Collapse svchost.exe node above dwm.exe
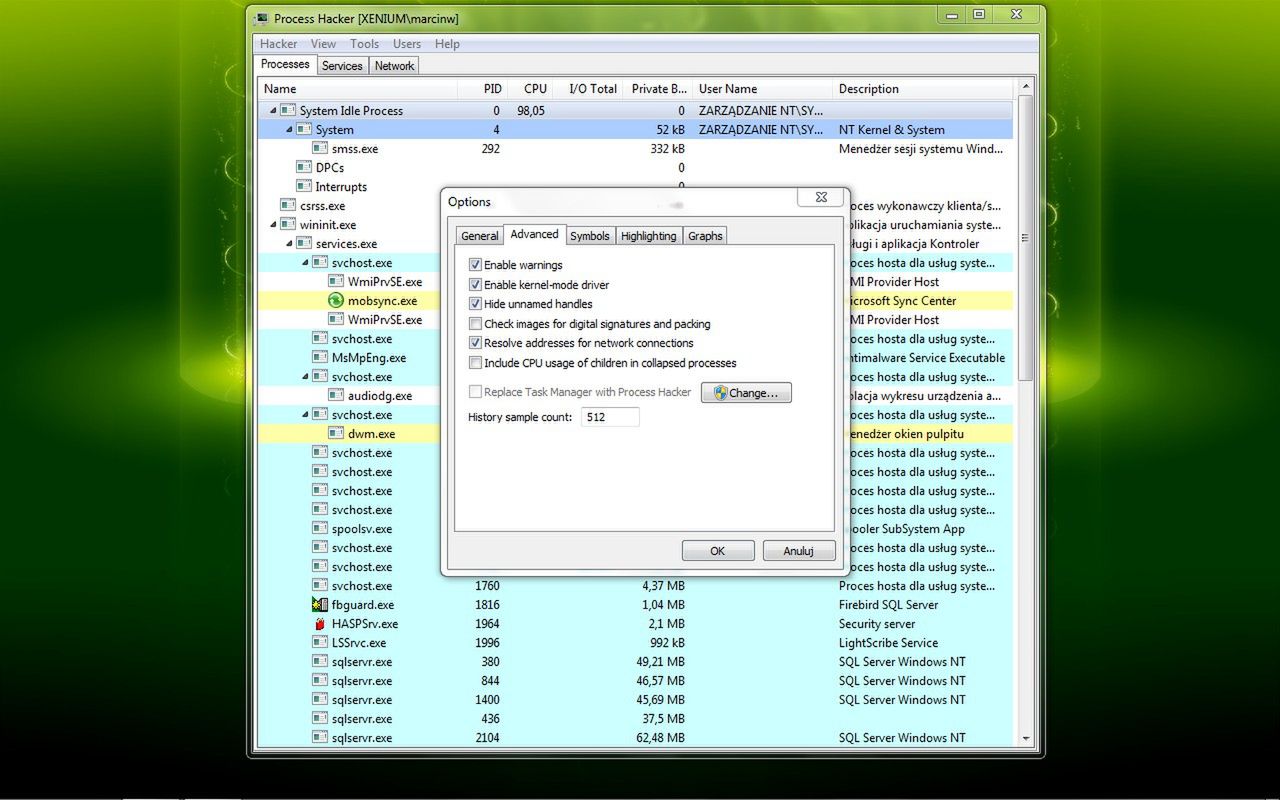The width and height of the screenshot is (1280, 800). click(305, 415)
